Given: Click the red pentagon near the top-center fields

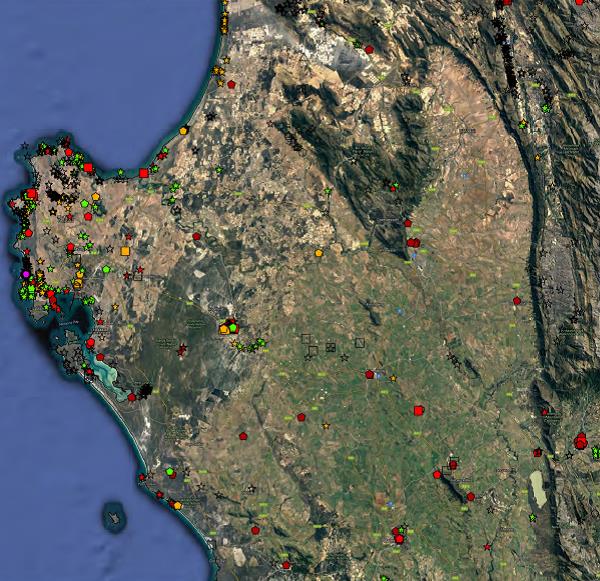Looking at the screenshot, I should coord(370,48).
